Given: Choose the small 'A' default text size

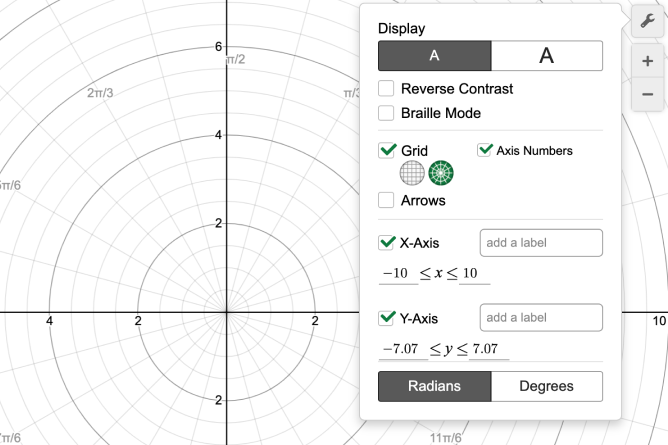Looking at the screenshot, I should [434, 56].
